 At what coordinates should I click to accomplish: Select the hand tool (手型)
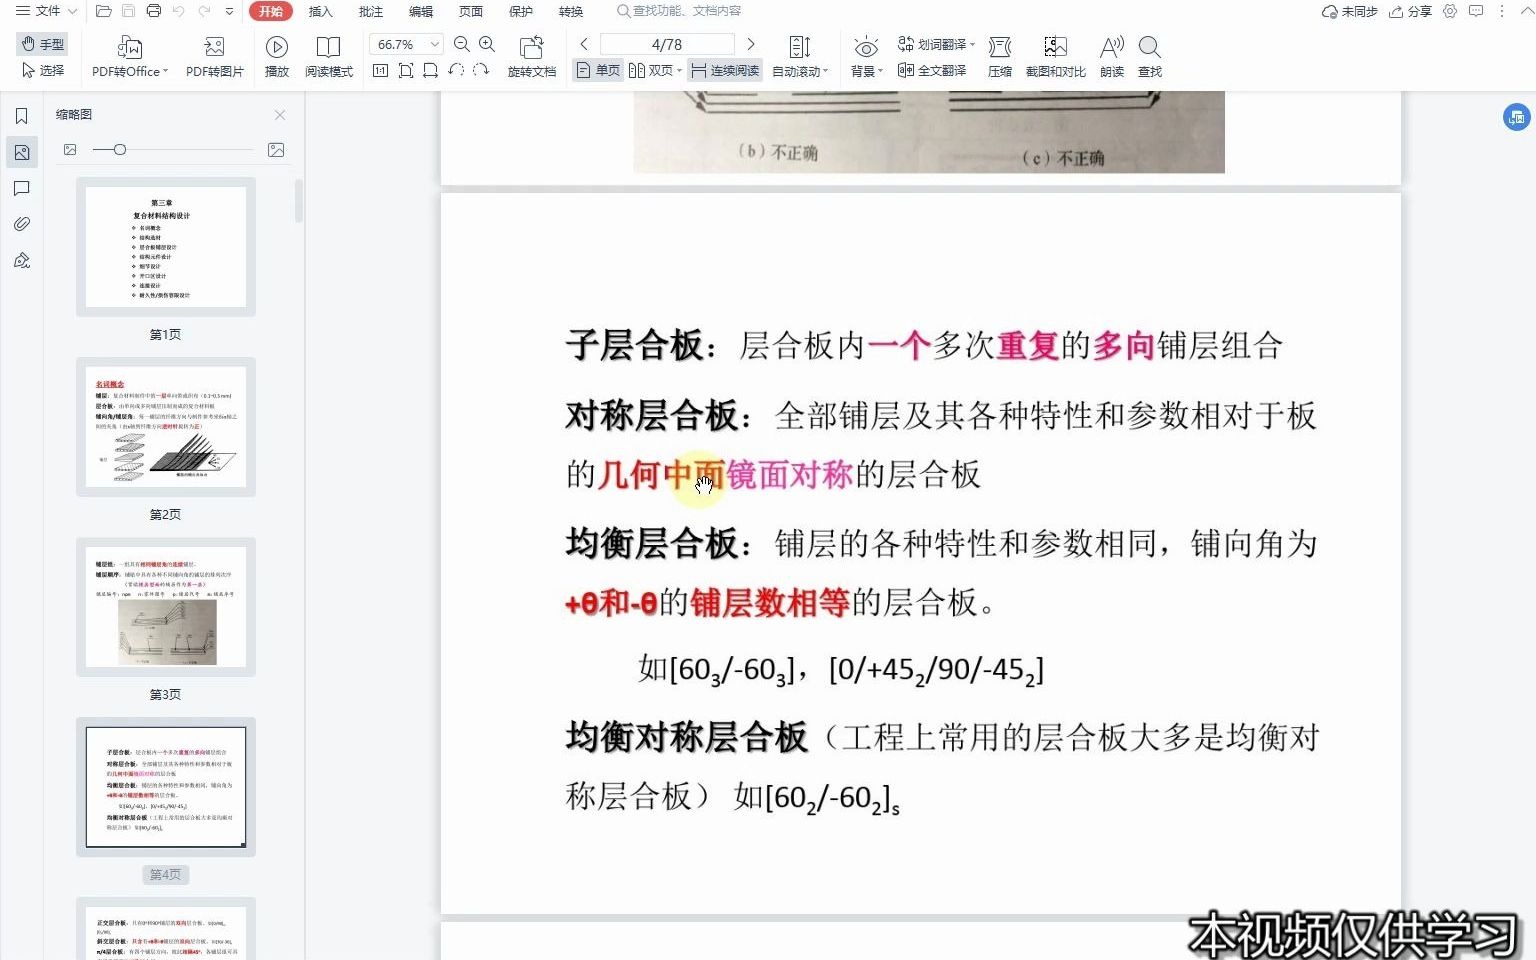click(43, 44)
